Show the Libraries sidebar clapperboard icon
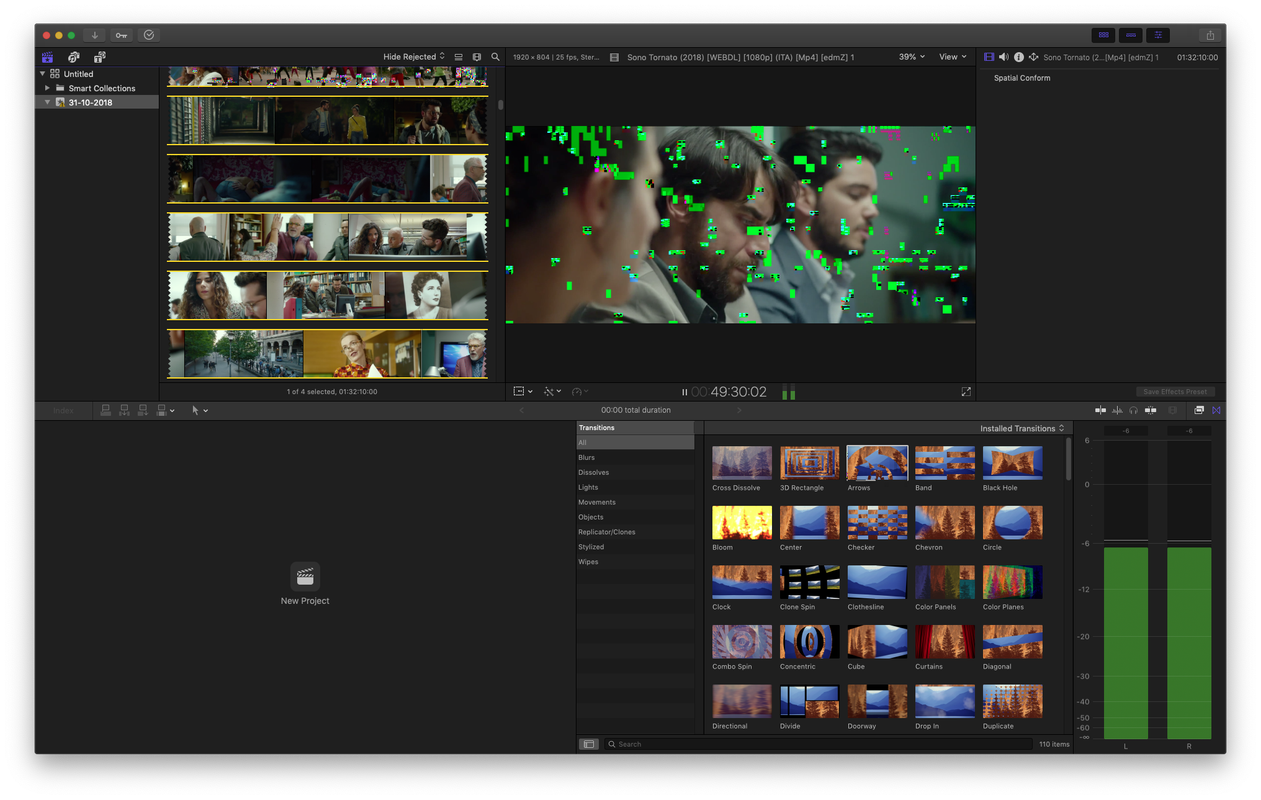The image size is (1261, 800). point(47,57)
